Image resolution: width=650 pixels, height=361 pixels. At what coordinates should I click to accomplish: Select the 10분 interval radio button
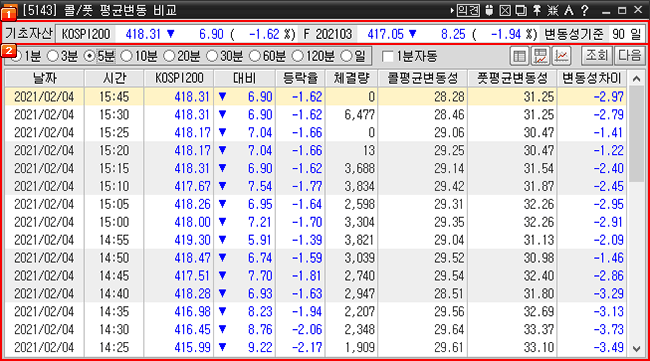pos(126,56)
